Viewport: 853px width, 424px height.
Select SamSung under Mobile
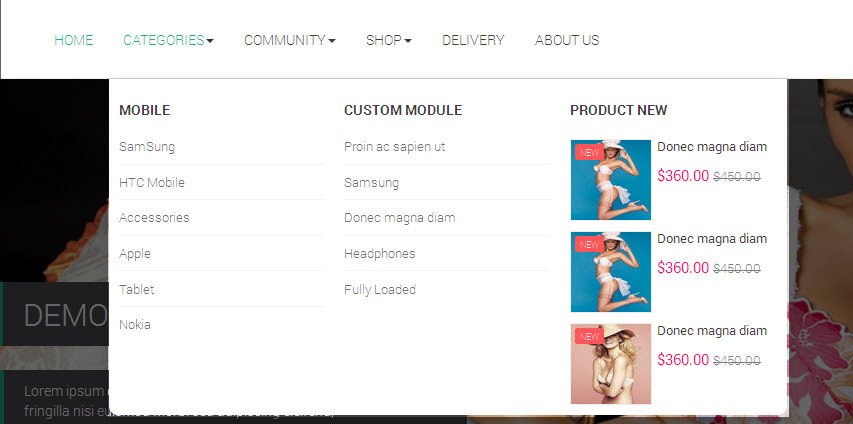(147, 147)
